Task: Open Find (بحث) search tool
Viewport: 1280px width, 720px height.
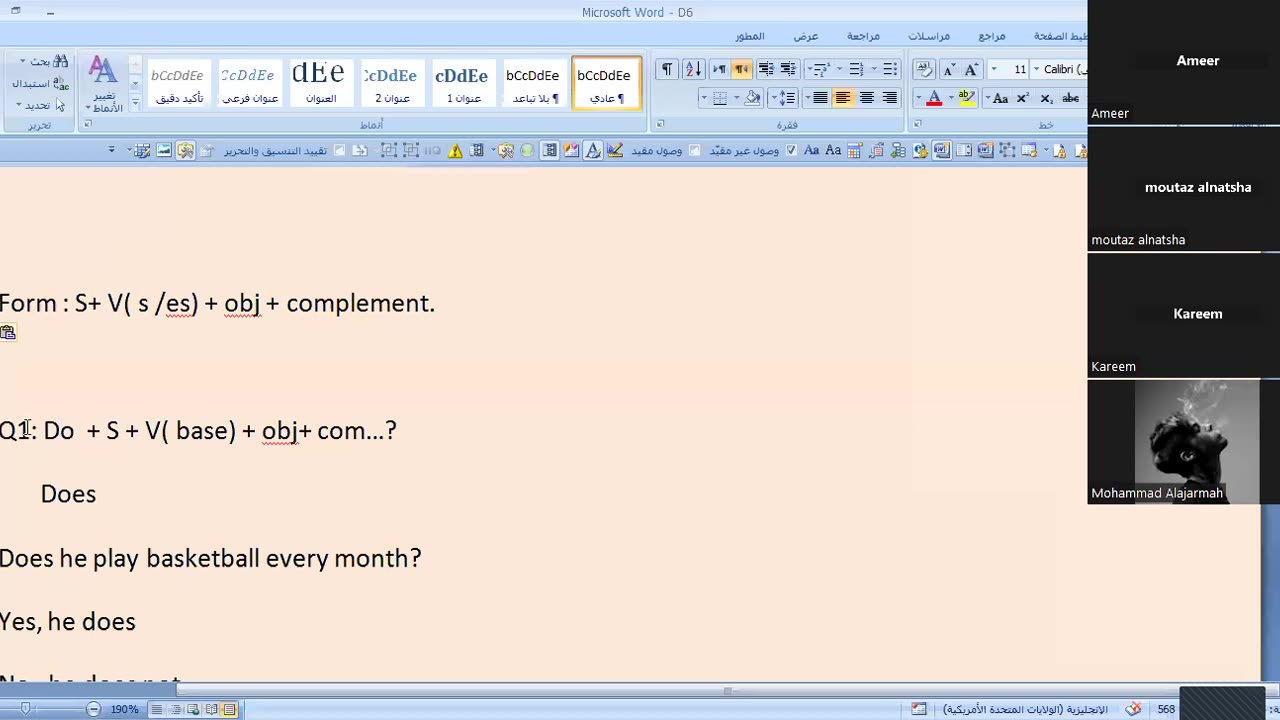Action: (44, 62)
